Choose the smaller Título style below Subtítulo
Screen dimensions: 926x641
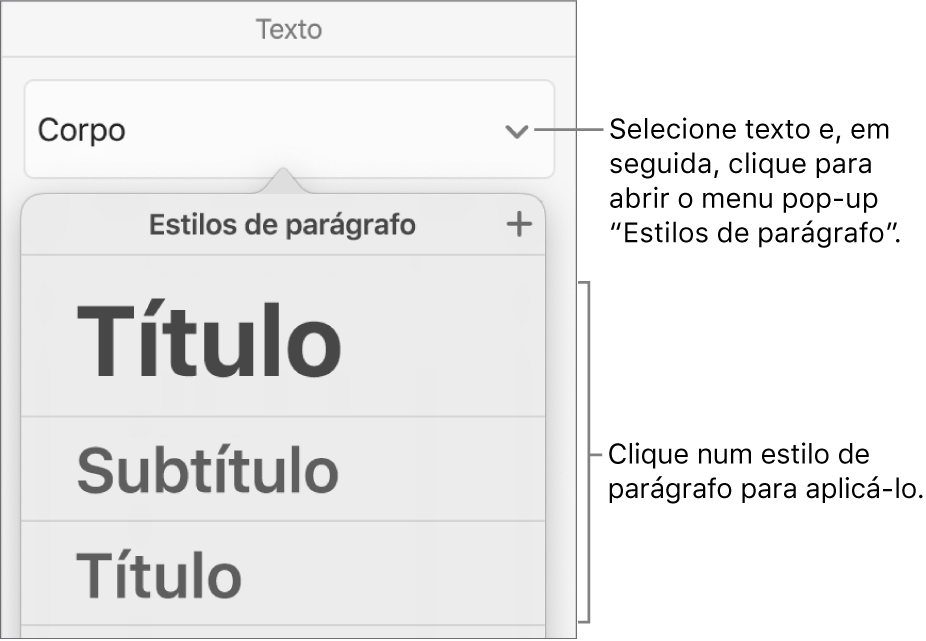[x=160, y=574]
